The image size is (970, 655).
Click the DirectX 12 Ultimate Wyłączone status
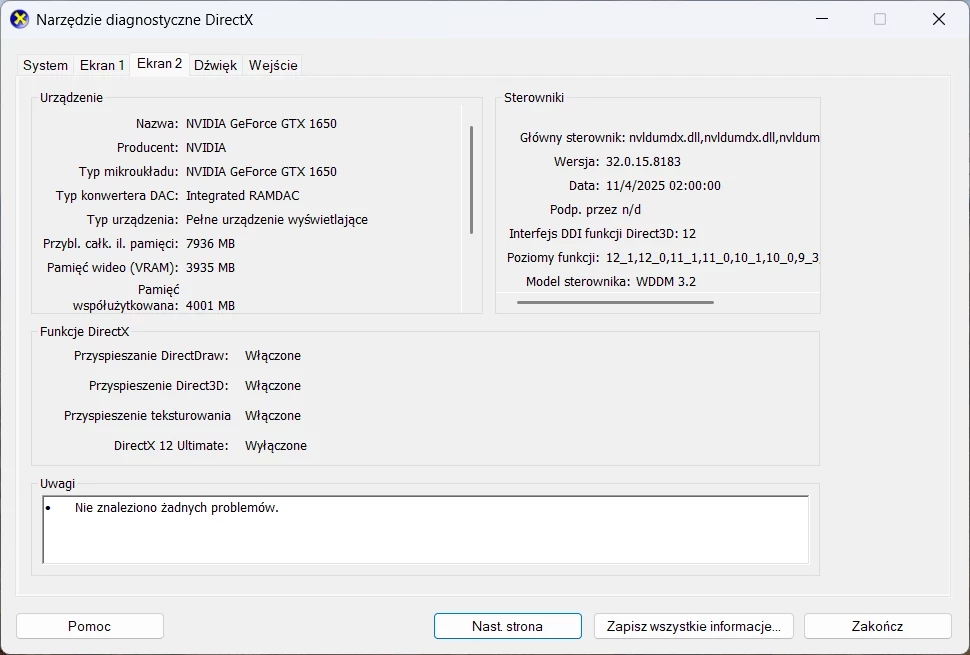[x=276, y=446]
